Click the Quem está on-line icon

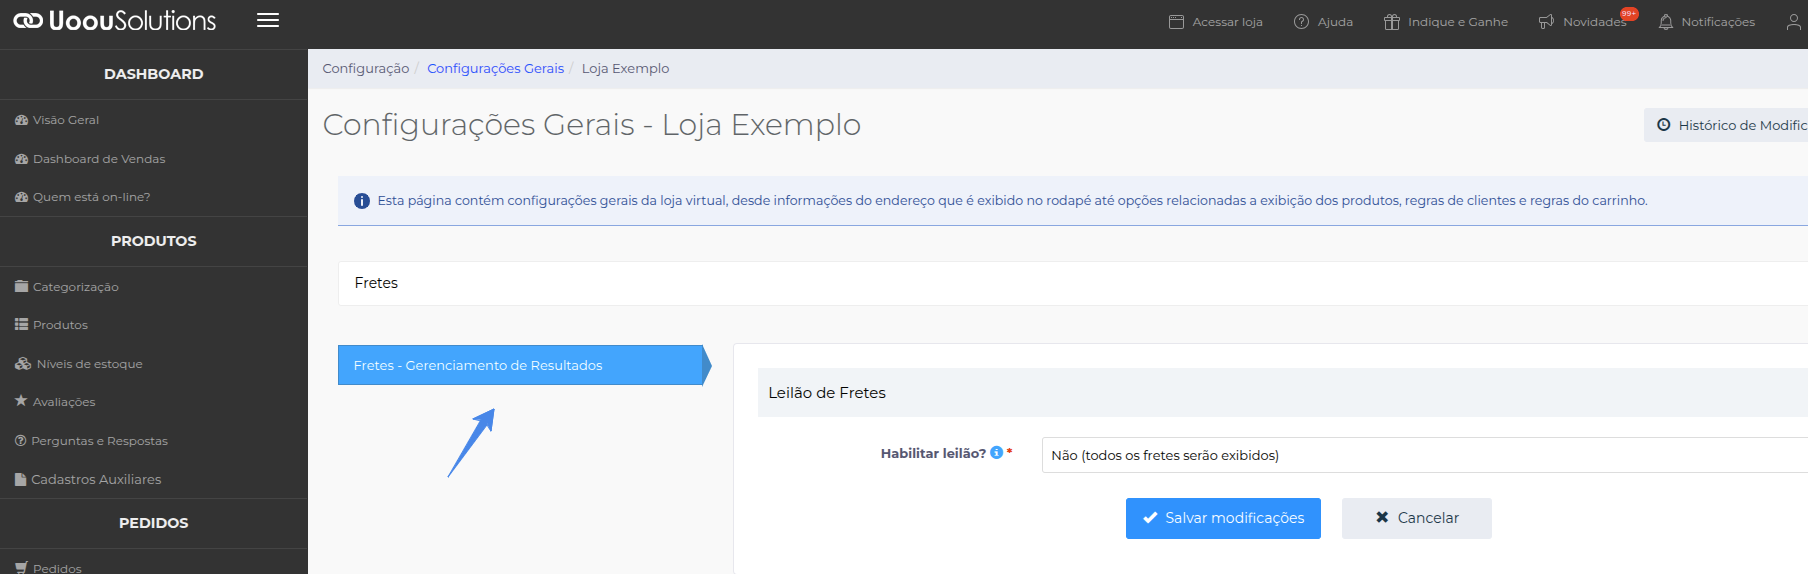[21, 197]
